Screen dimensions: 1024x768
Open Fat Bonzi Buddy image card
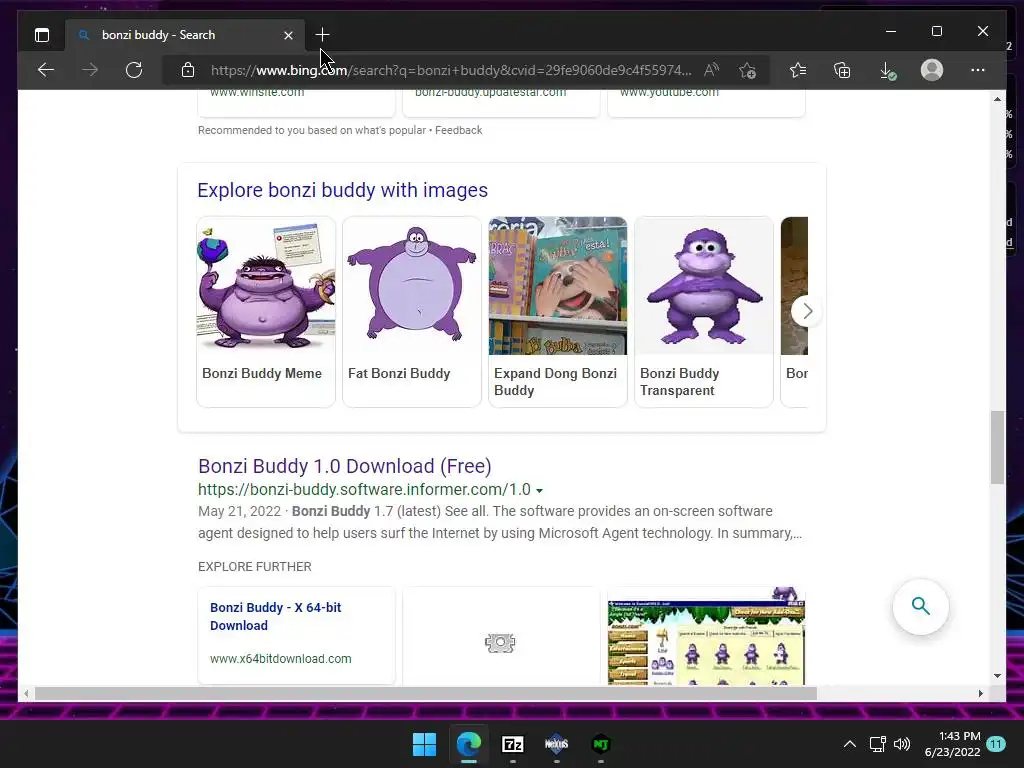(412, 312)
